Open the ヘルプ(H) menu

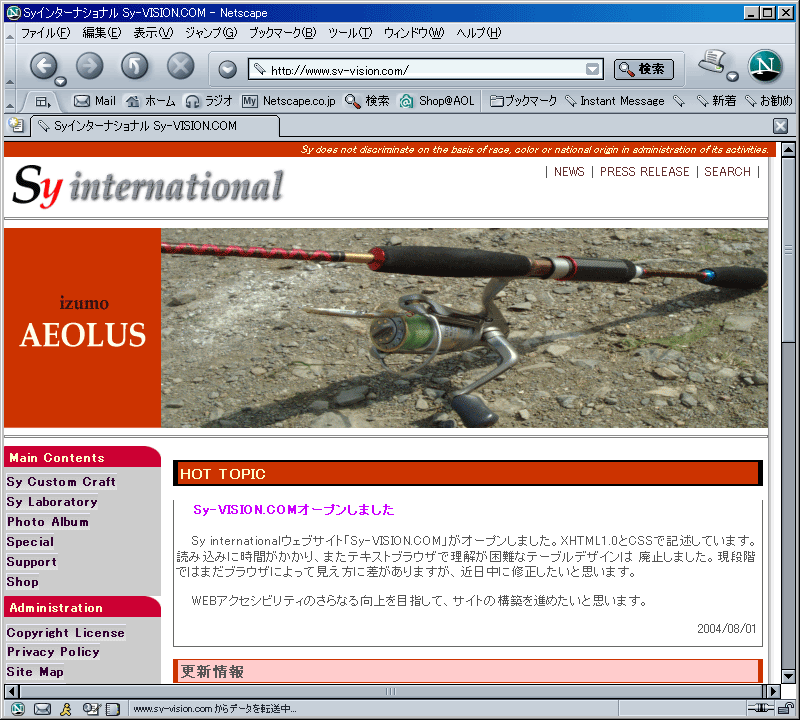click(479, 33)
